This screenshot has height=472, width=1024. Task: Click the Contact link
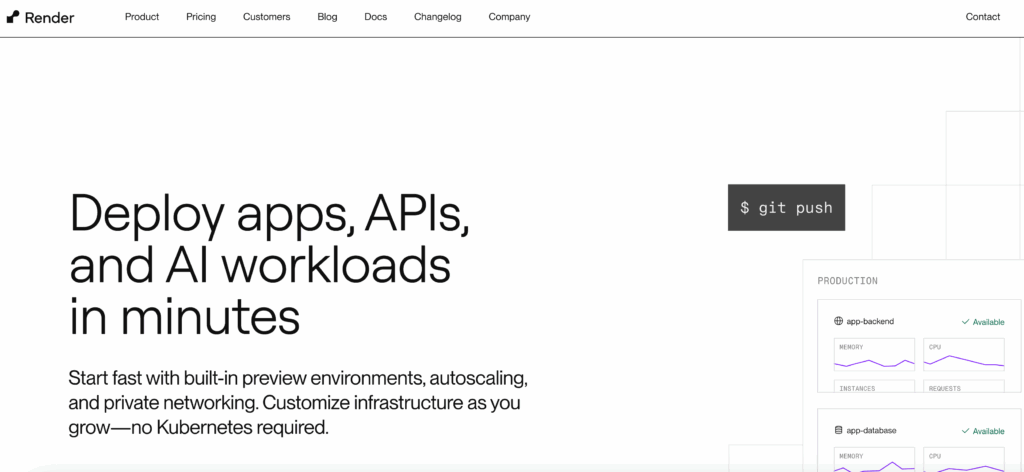tap(982, 17)
